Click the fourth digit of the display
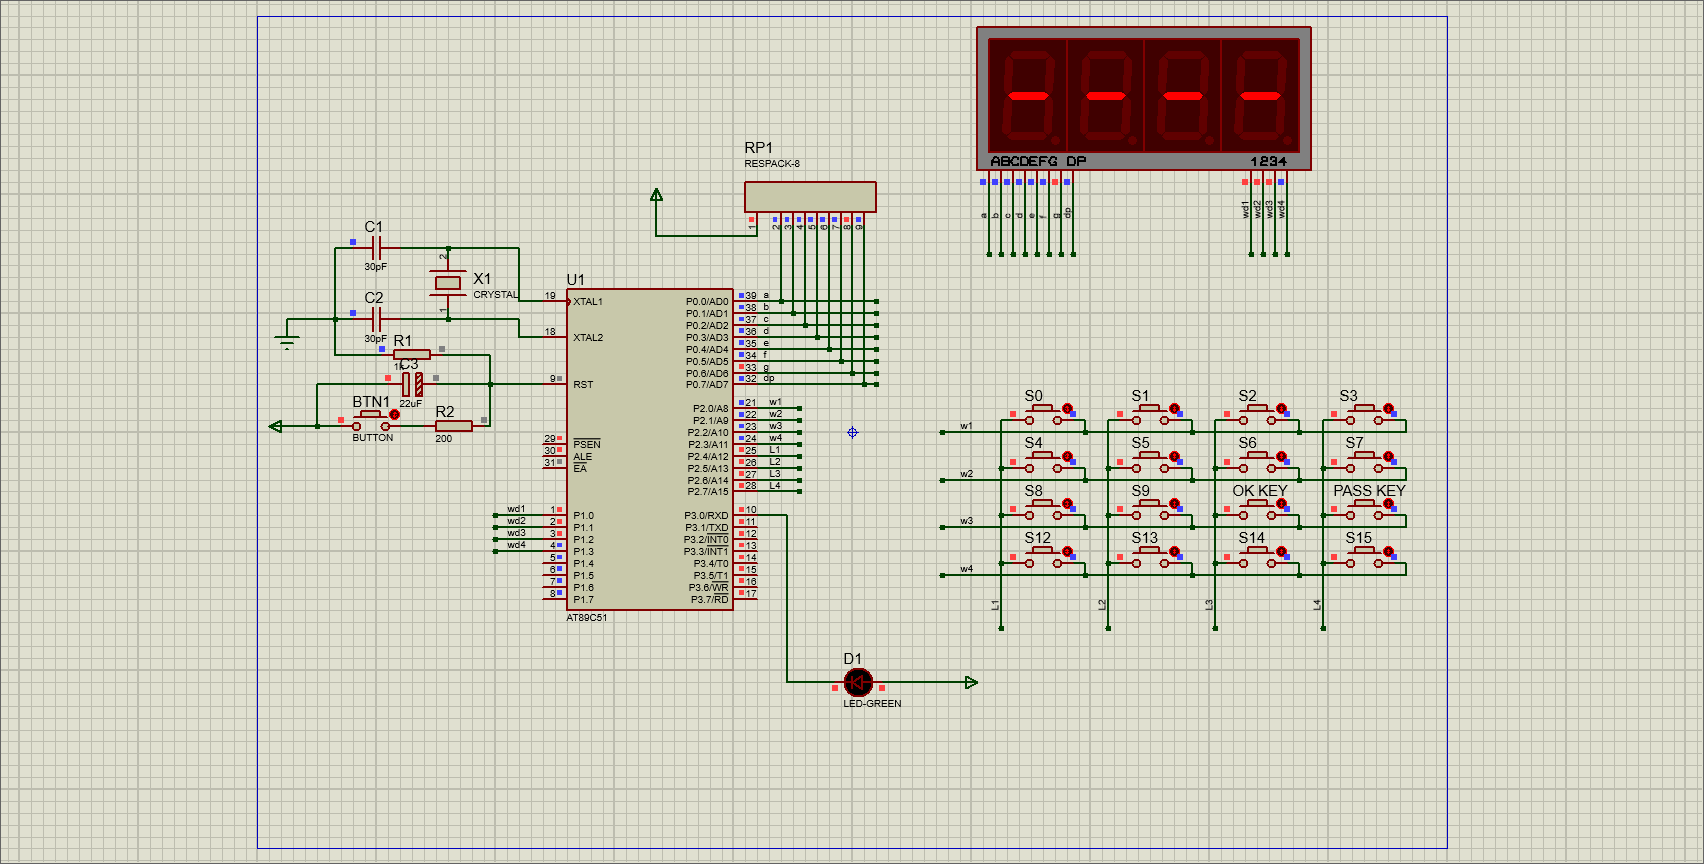Image resolution: width=1704 pixels, height=864 pixels. coord(1260,96)
